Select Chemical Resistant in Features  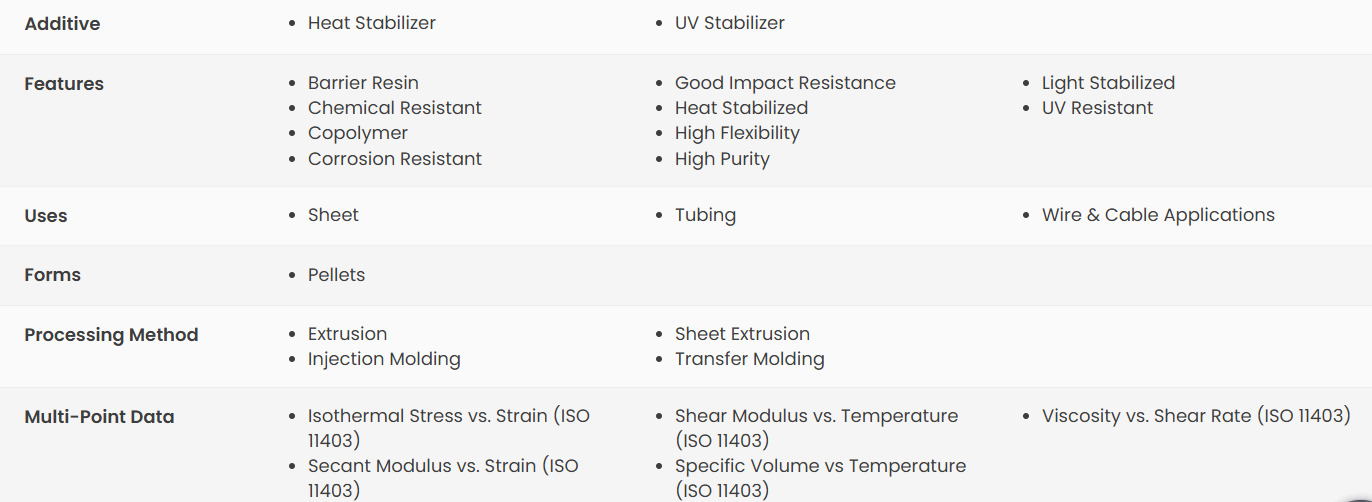395,108
